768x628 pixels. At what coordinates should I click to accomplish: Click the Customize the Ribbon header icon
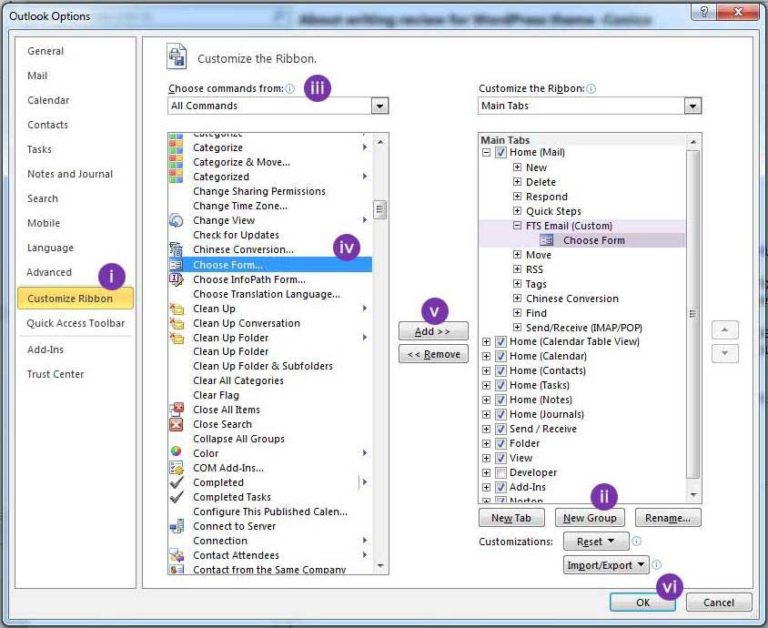tap(177, 56)
